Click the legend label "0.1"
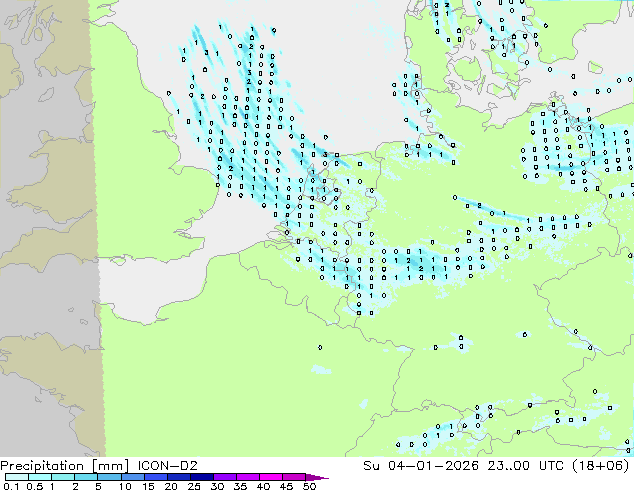 click(x=11, y=486)
